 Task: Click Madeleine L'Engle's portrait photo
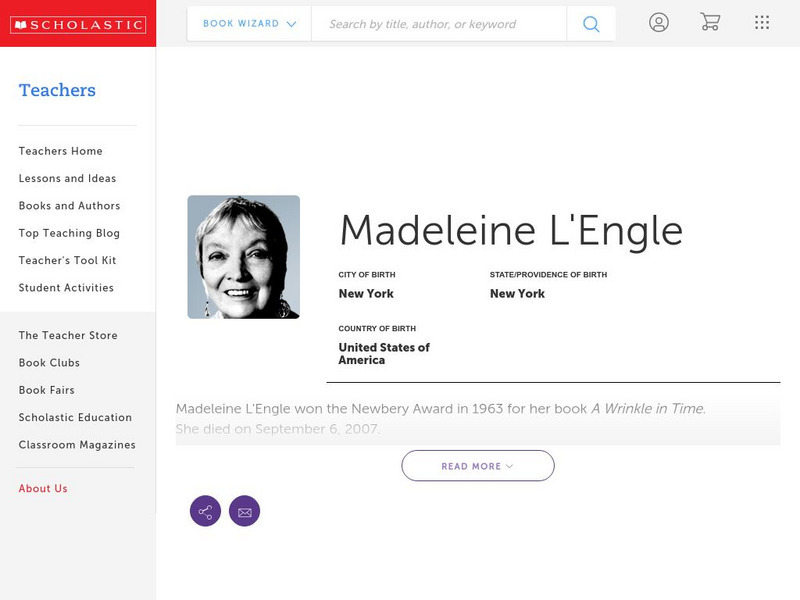pyautogui.click(x=244, y=256)
